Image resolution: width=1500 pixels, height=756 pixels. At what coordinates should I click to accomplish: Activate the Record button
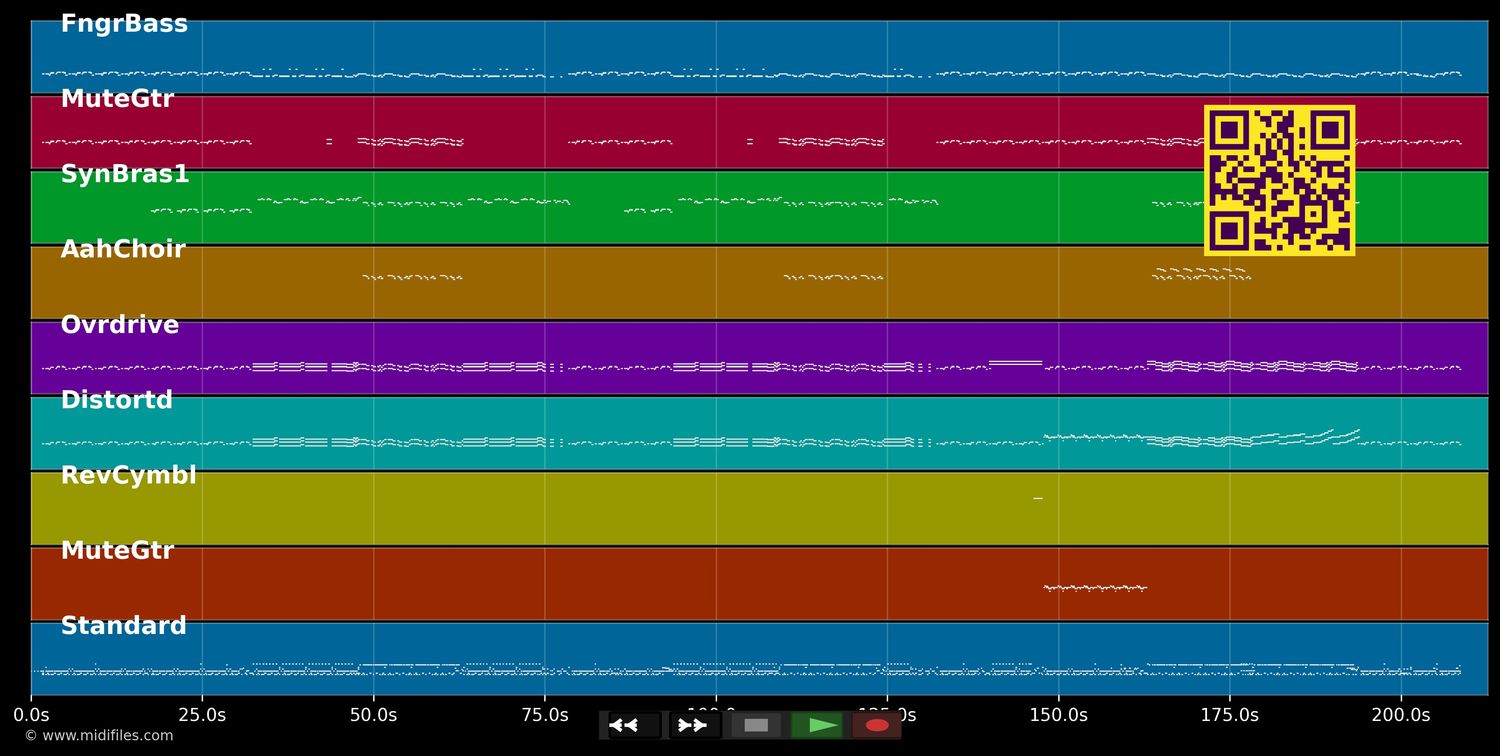(x=876, y=725)
